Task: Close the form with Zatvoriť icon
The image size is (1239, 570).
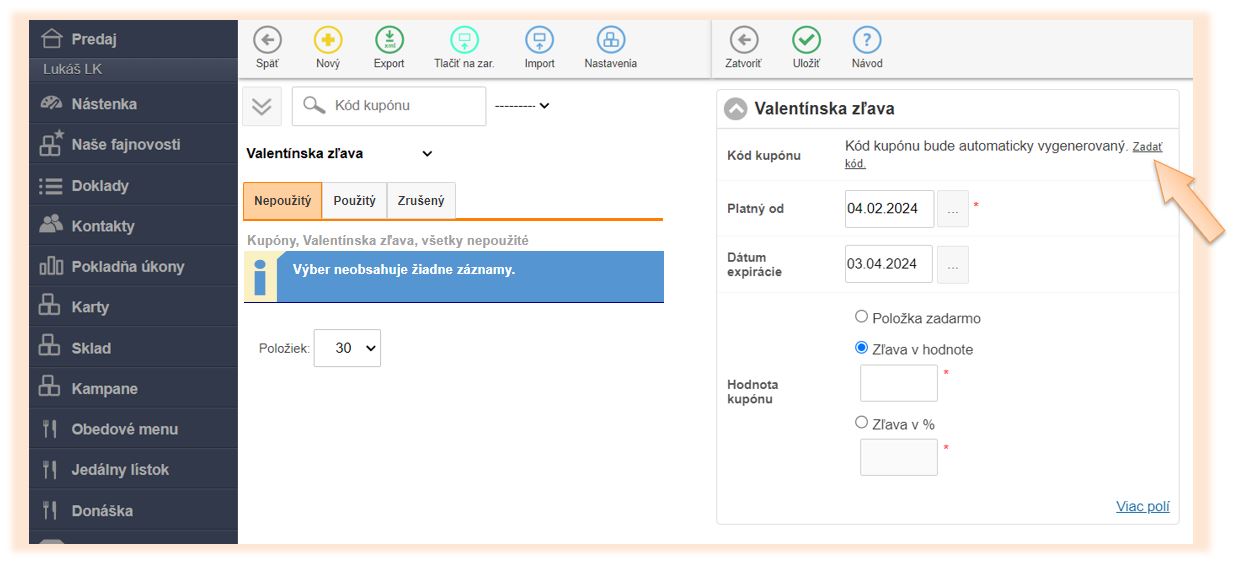Action: (x=743, y=40)
